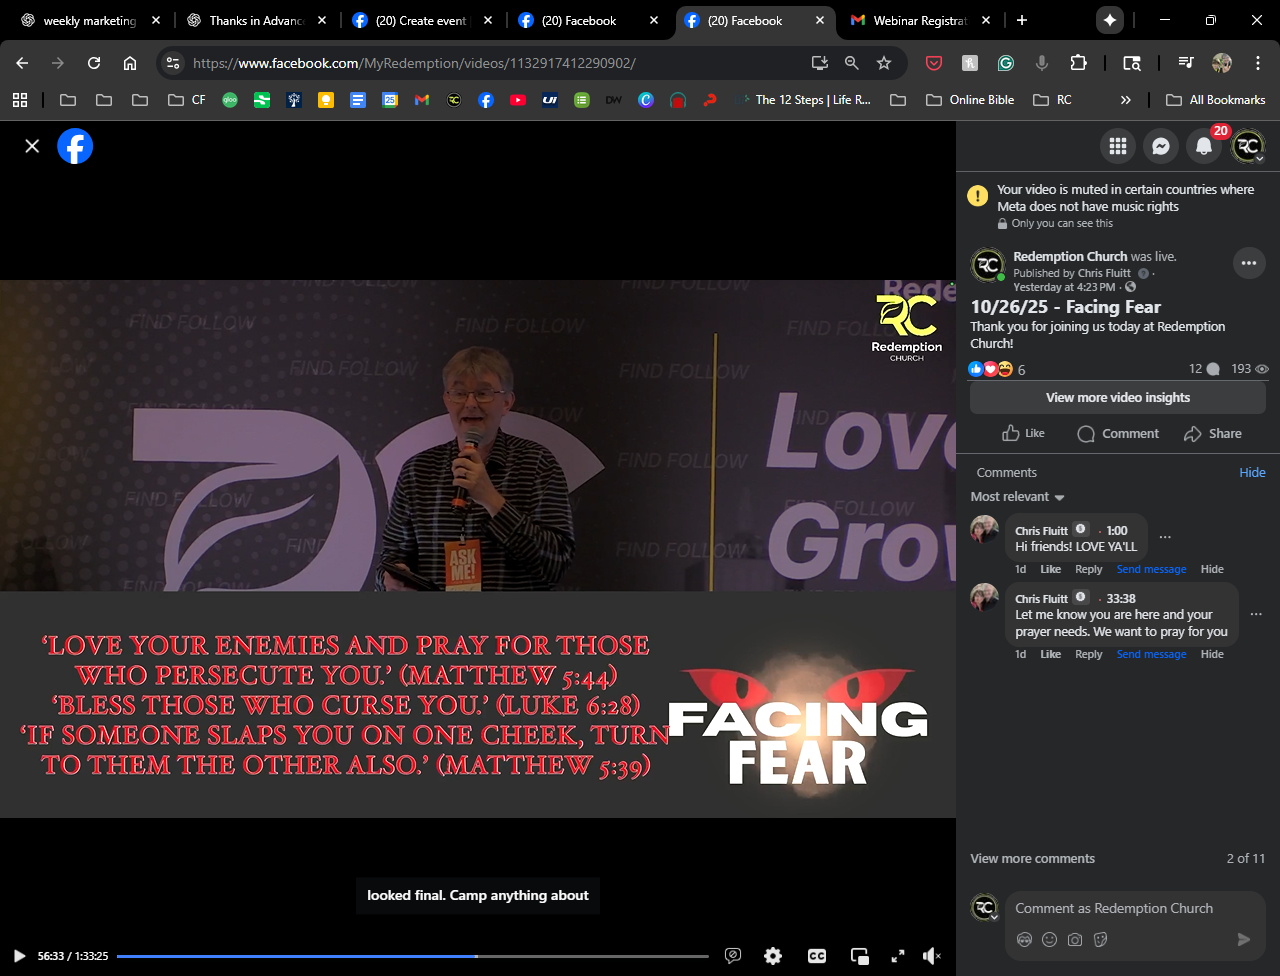1280x976 pixels.
Task: Unmute the video volume
Action: (931, 956)
